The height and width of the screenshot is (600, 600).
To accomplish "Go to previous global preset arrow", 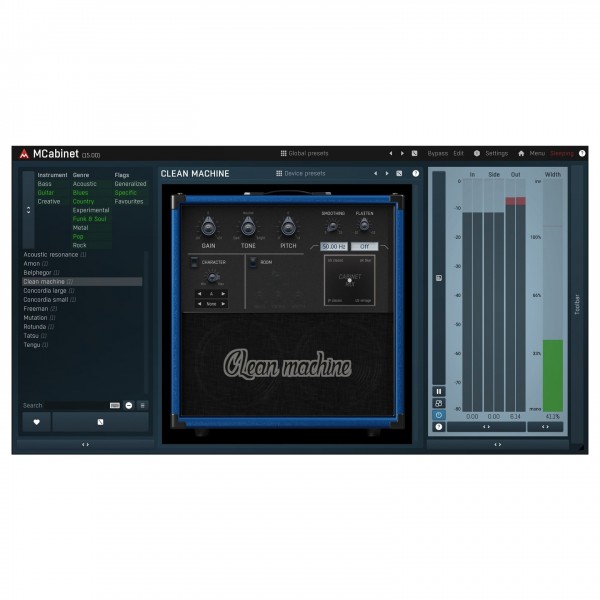I will [391, 153].
